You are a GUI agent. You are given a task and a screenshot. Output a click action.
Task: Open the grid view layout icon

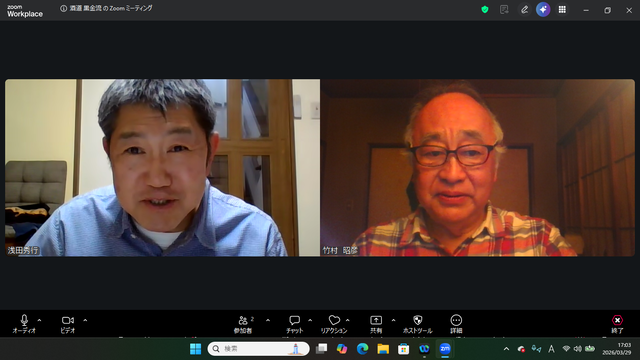coord(562,9)
